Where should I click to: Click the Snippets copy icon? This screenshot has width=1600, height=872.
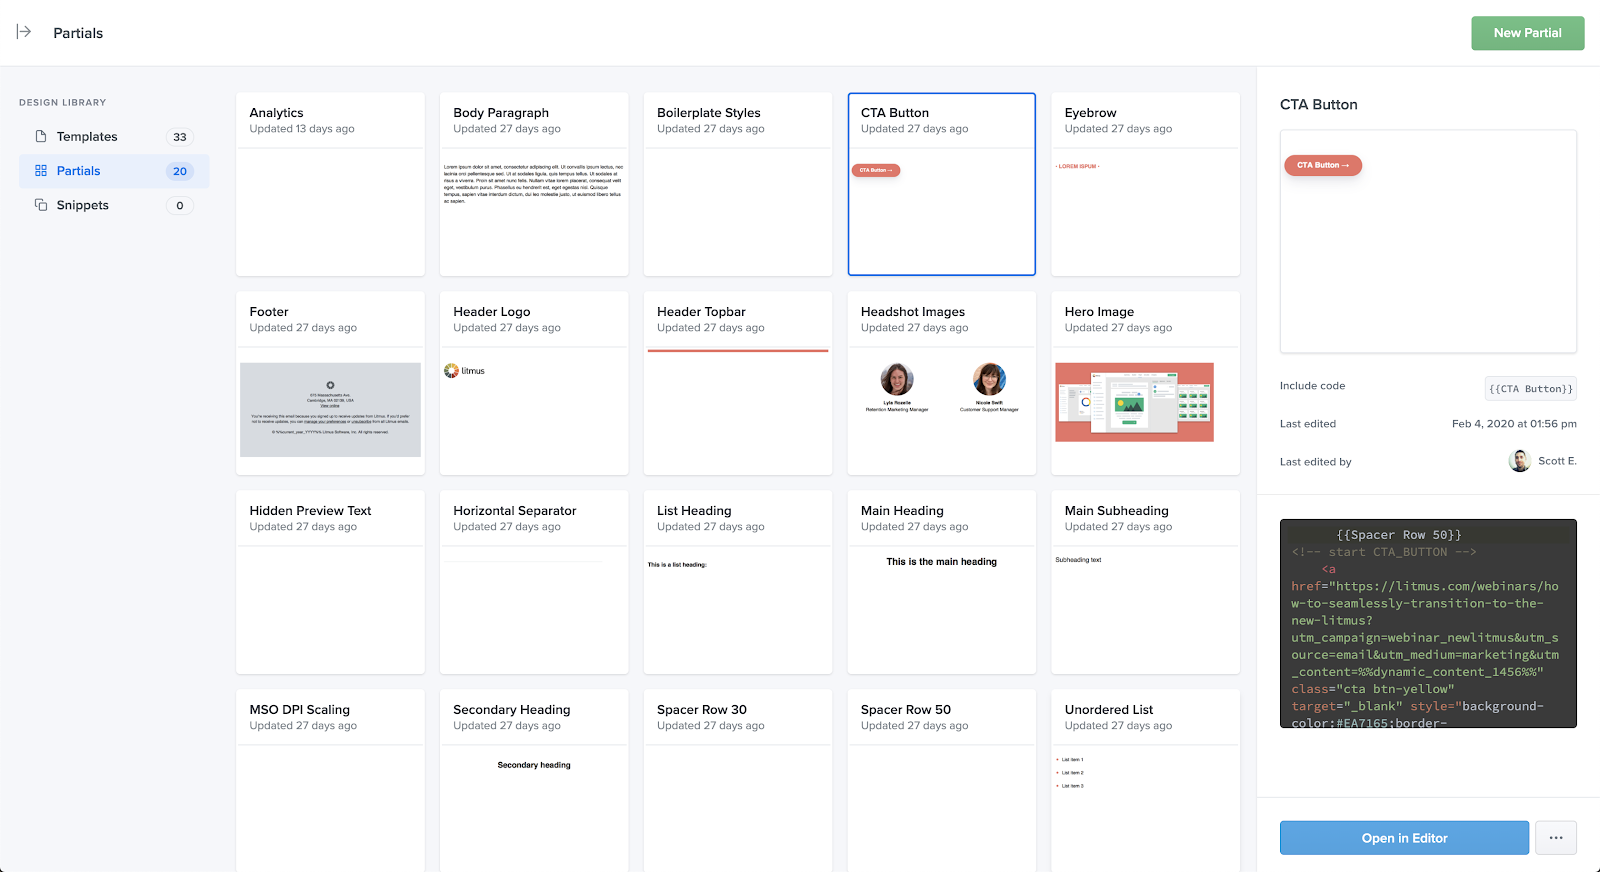tap(41, 205)
